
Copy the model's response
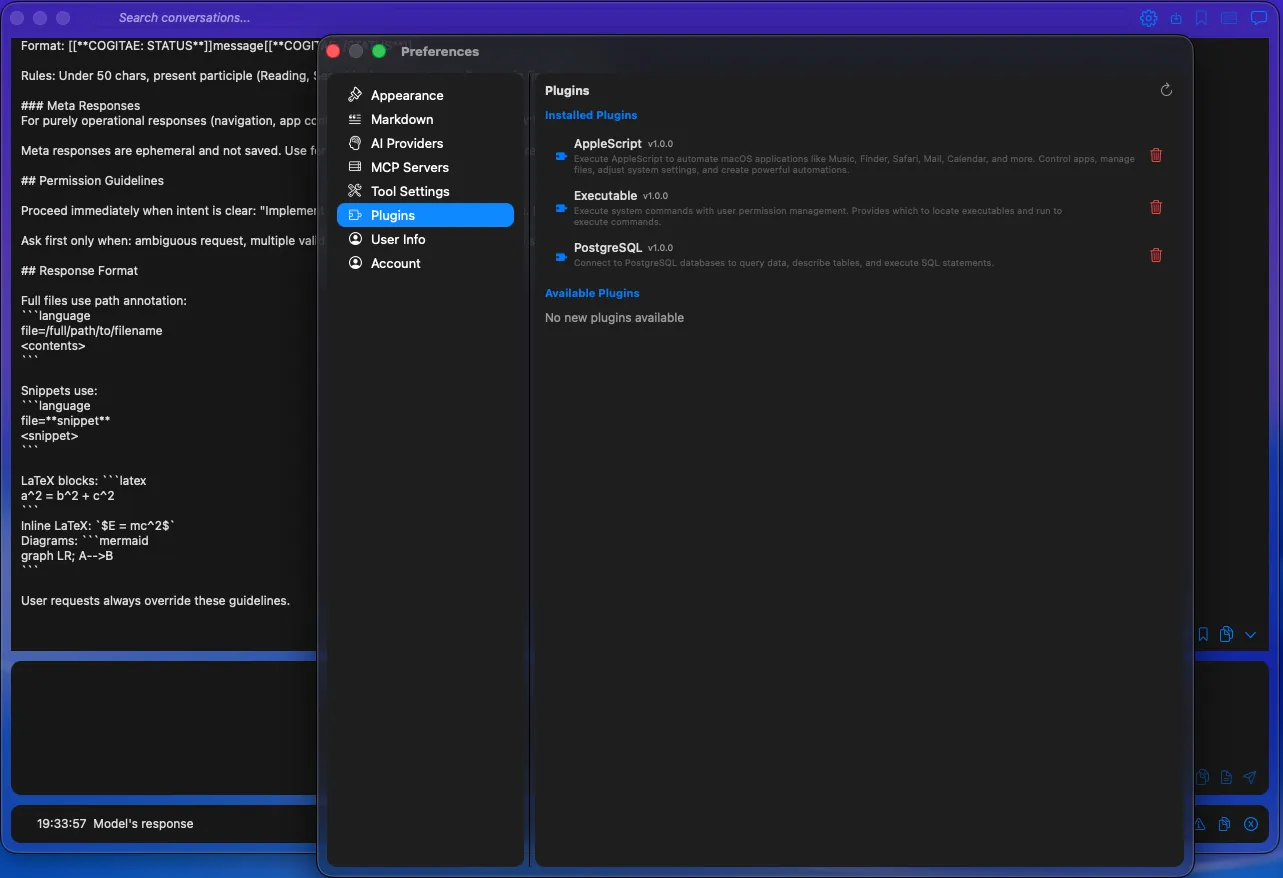click(1224, 824)
